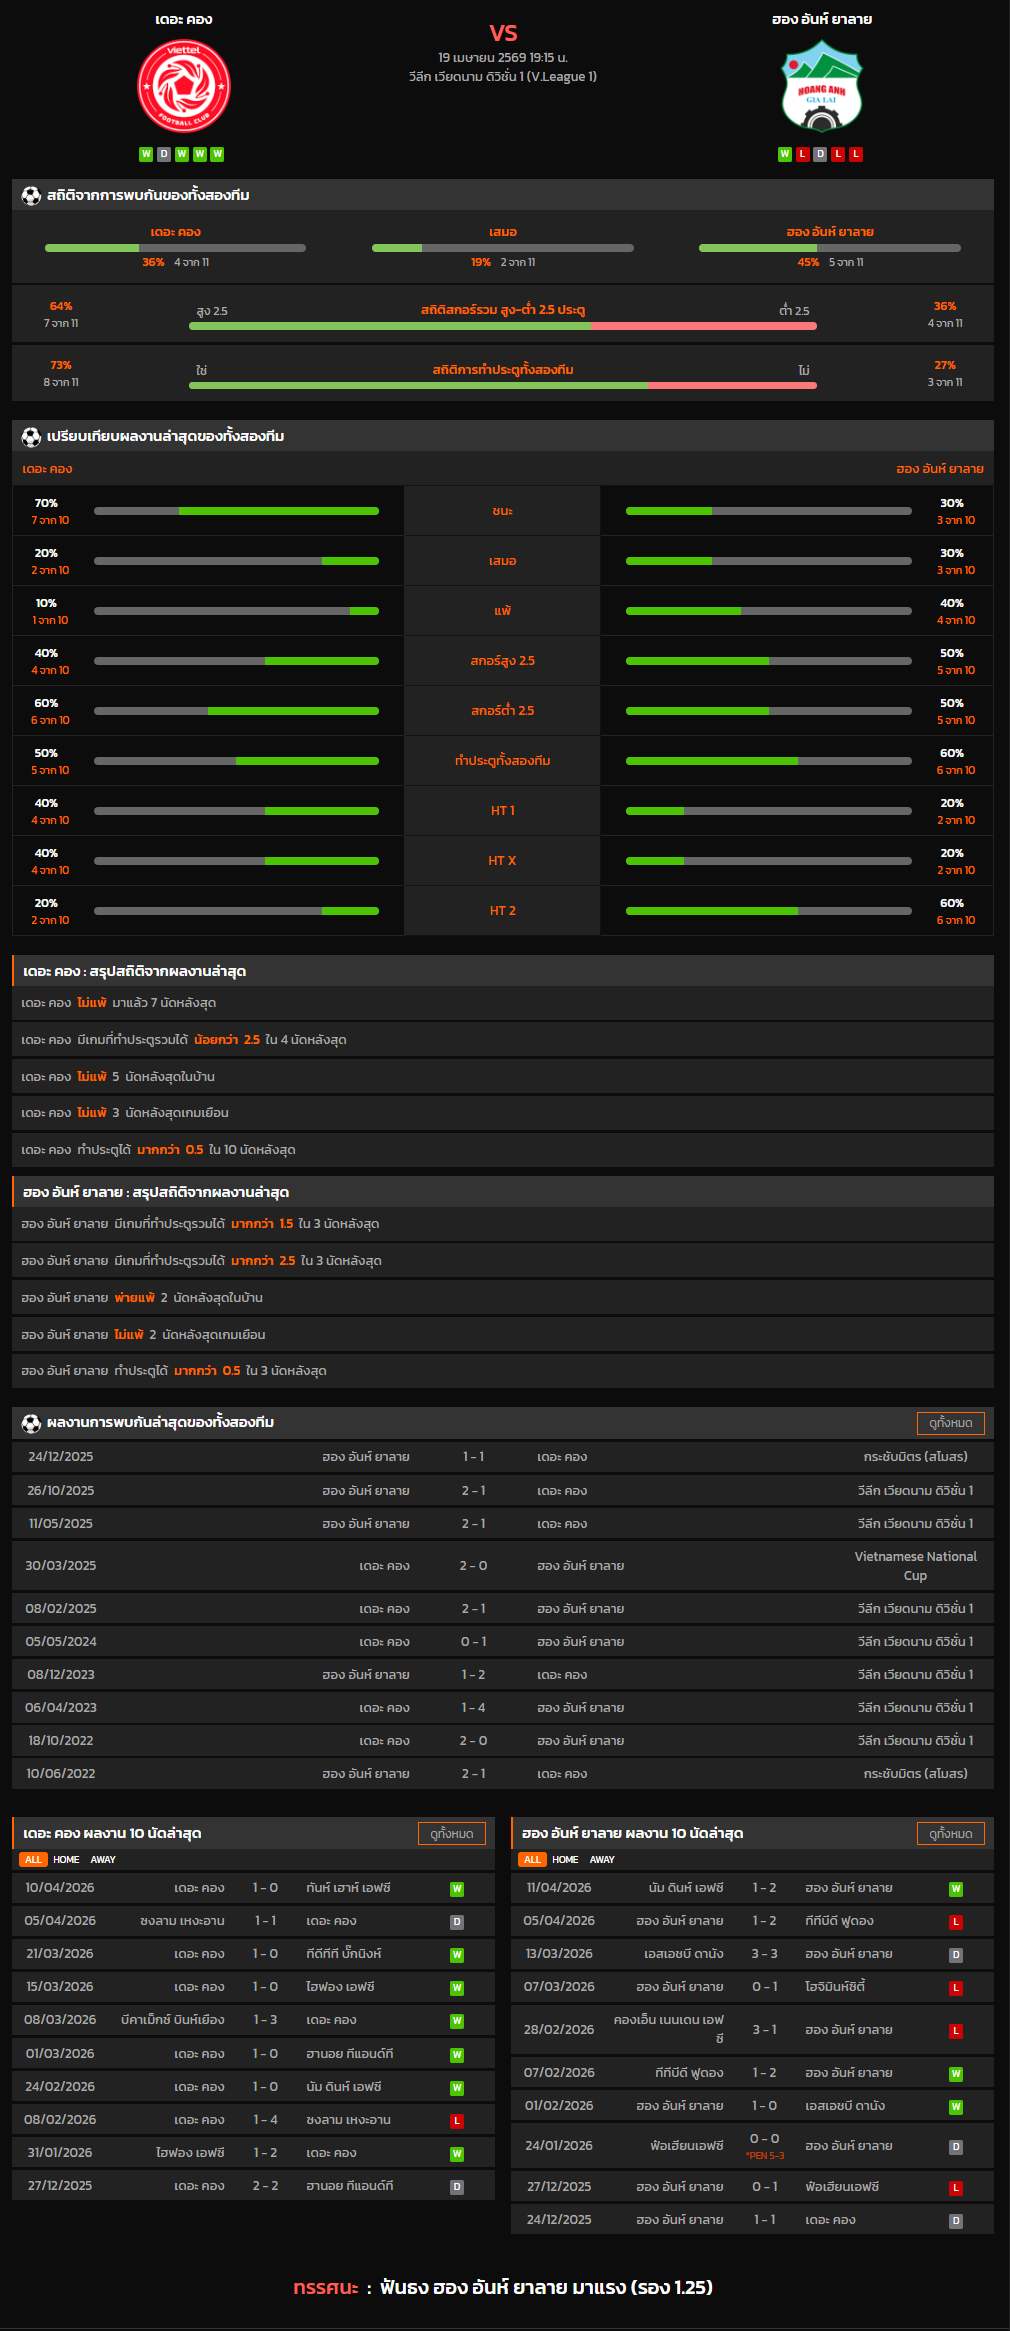1010x2331 pixels.
Task: Click the Hoang Anh Gia Lai club logo
Action: 821,87
